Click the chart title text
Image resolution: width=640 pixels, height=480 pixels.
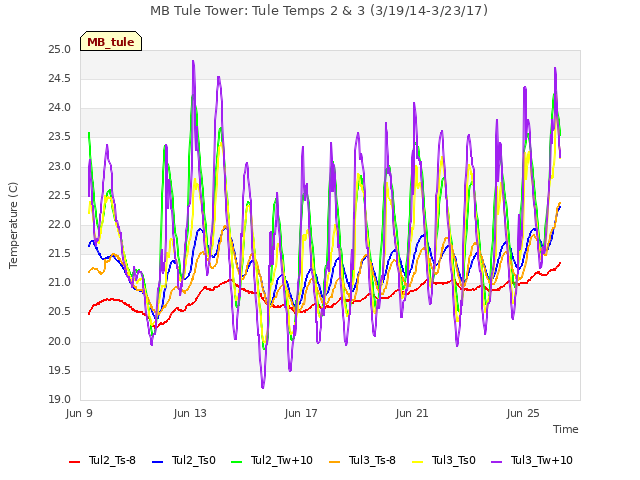pyautogui.click(x=319, y=11)
